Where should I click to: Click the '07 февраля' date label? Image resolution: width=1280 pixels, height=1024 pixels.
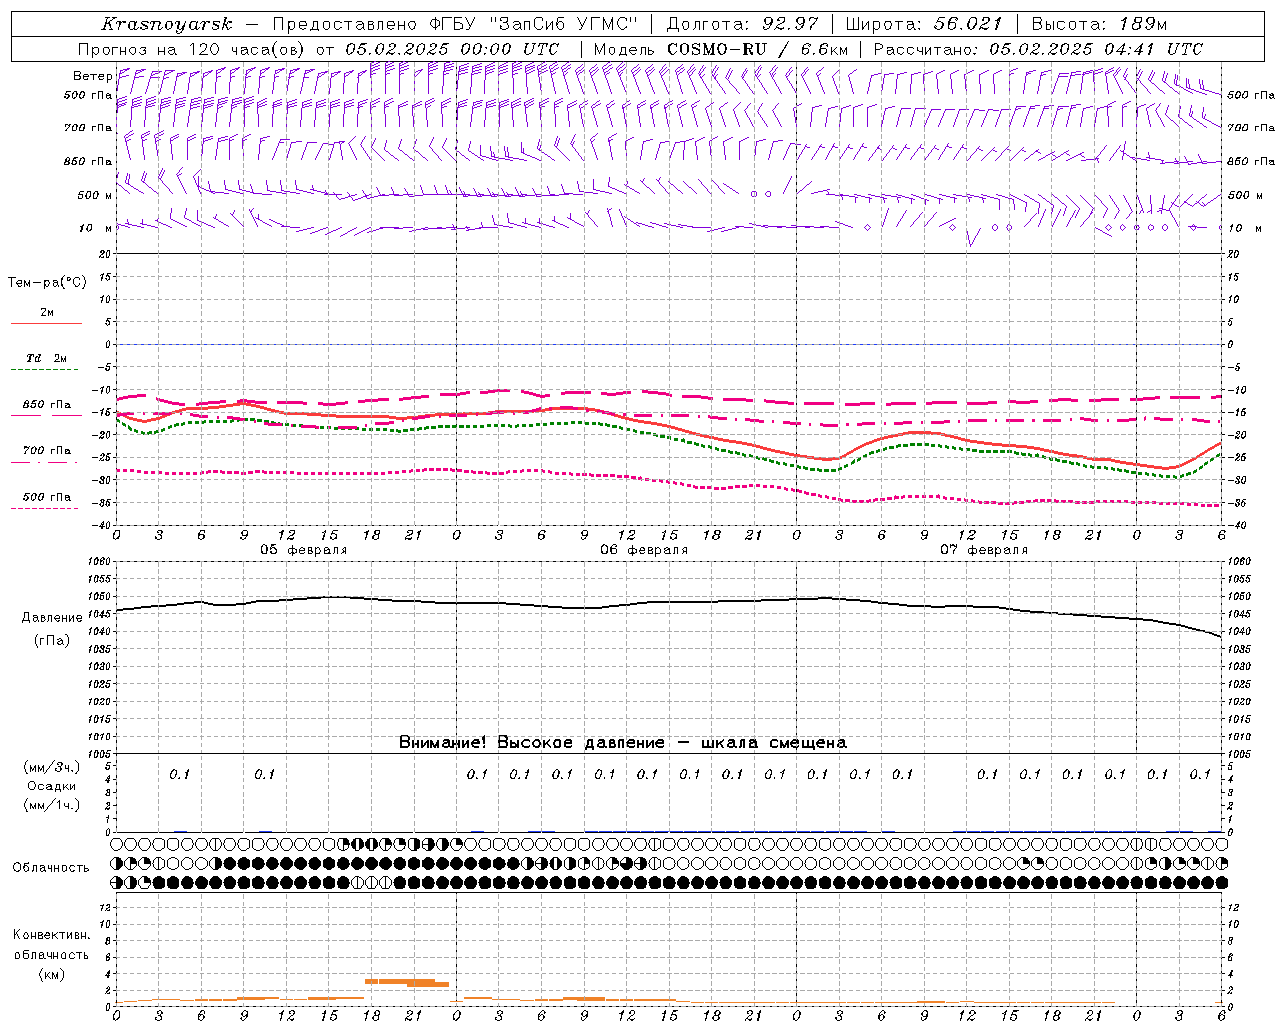tap(984, 550)
